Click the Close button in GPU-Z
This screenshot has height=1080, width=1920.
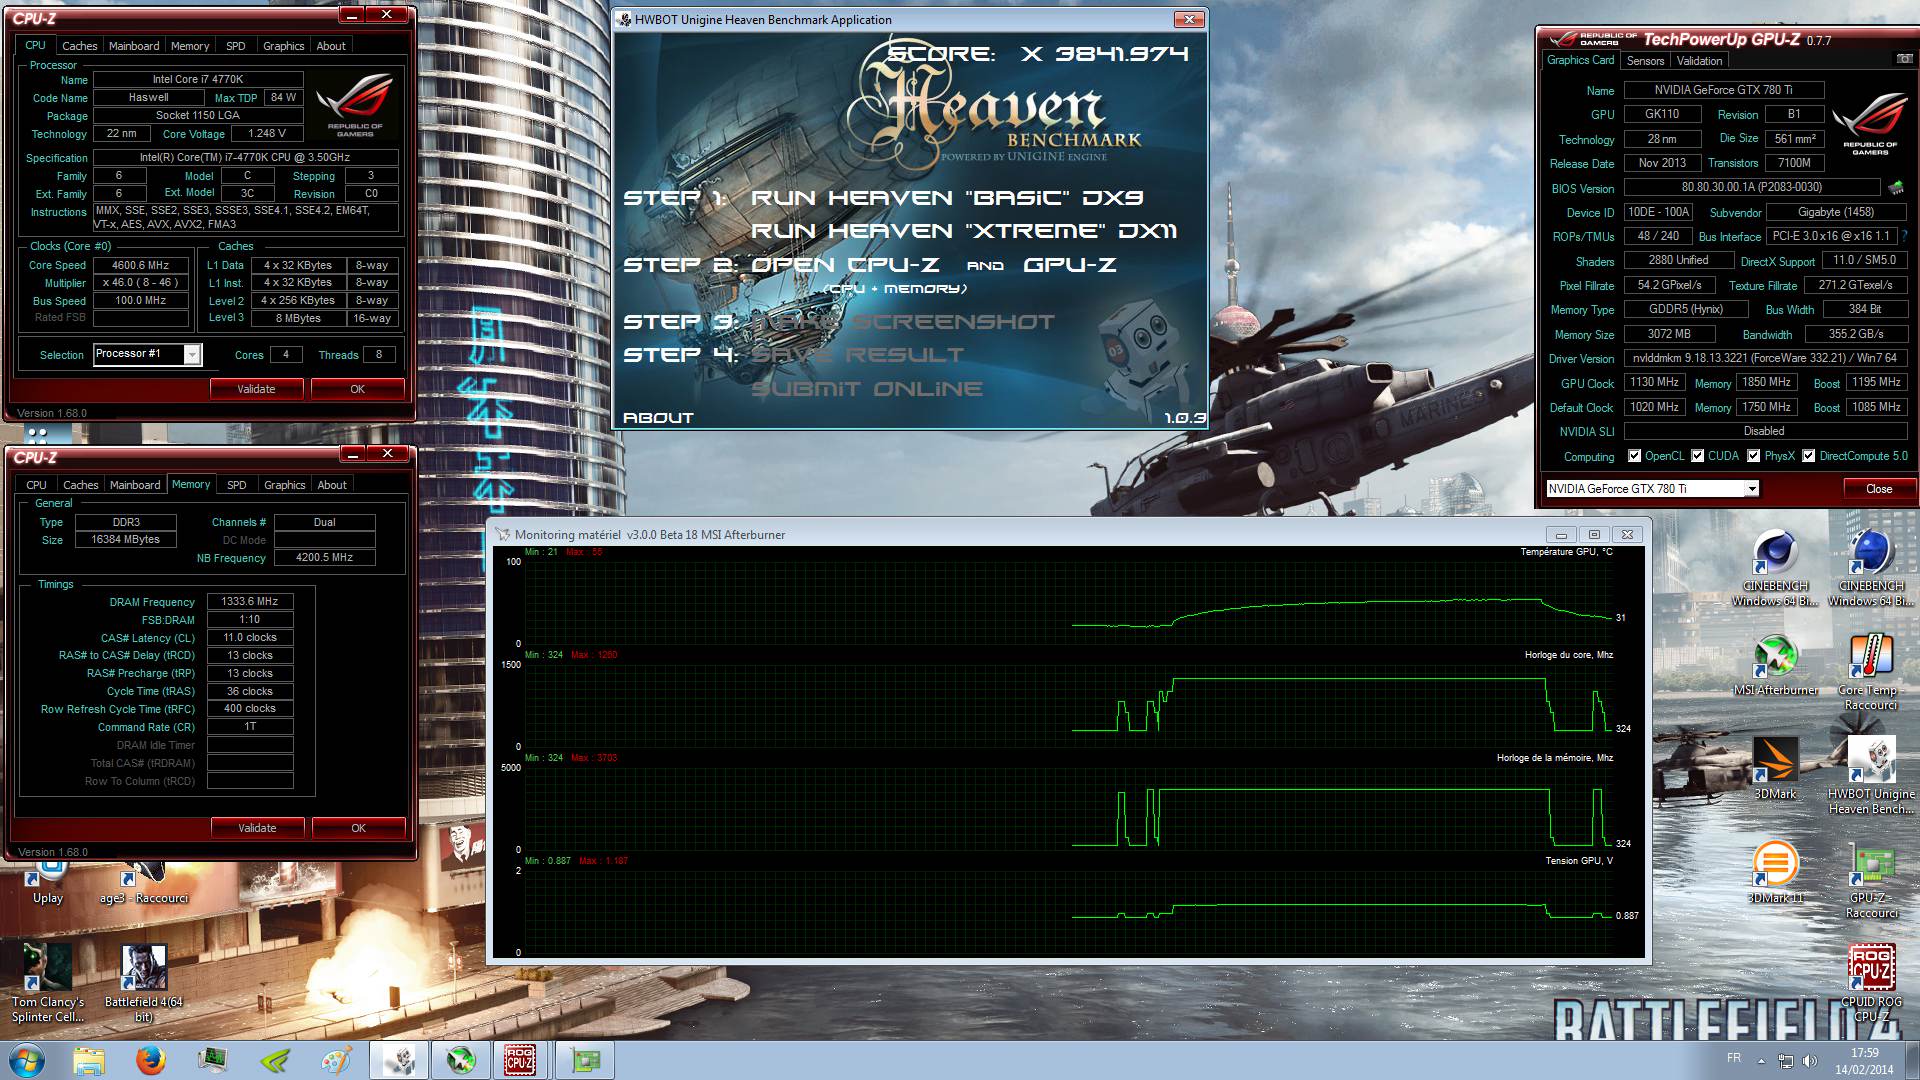[x=1879, y=489]
